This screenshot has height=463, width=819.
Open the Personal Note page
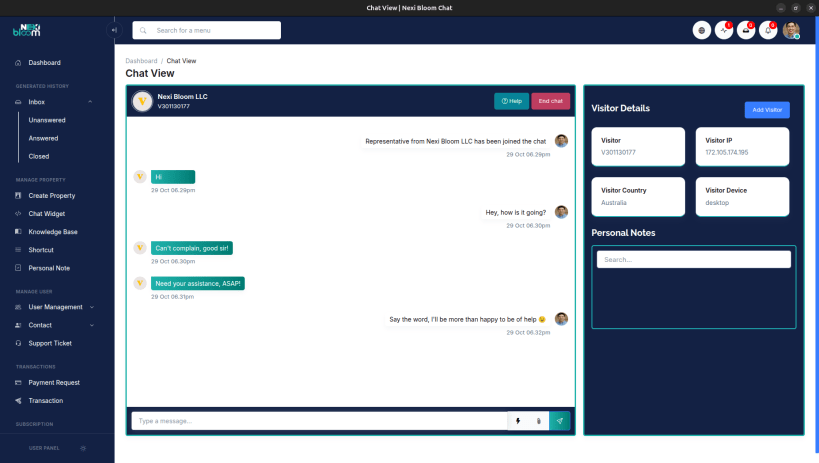click(49, 268)
